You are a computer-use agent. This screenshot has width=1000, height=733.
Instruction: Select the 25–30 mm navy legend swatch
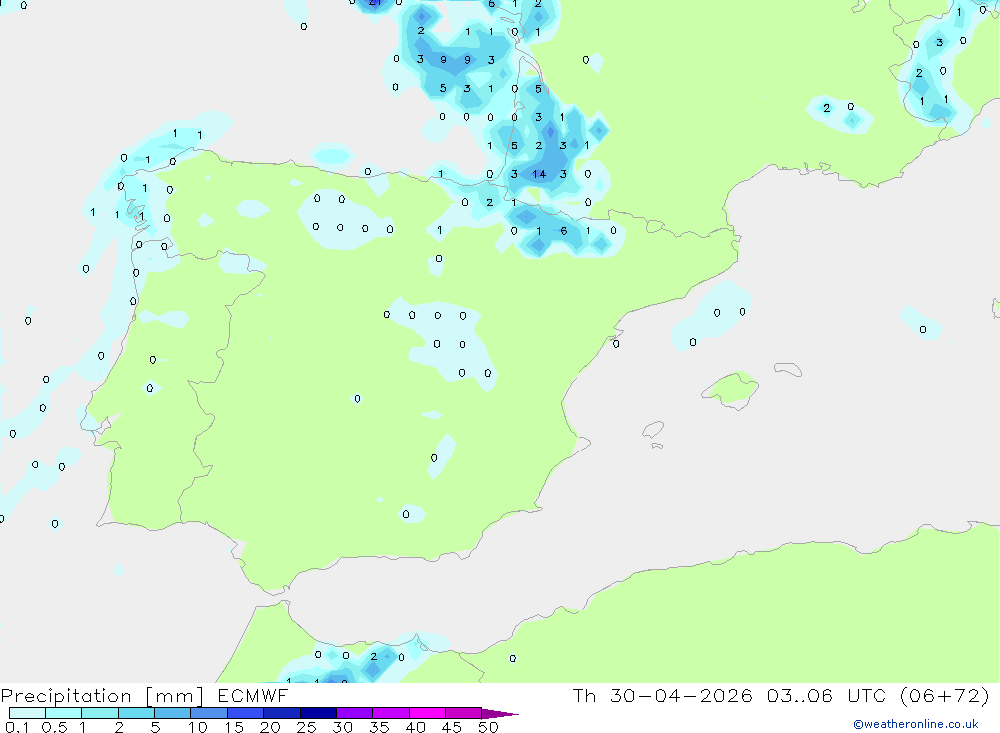318,713
